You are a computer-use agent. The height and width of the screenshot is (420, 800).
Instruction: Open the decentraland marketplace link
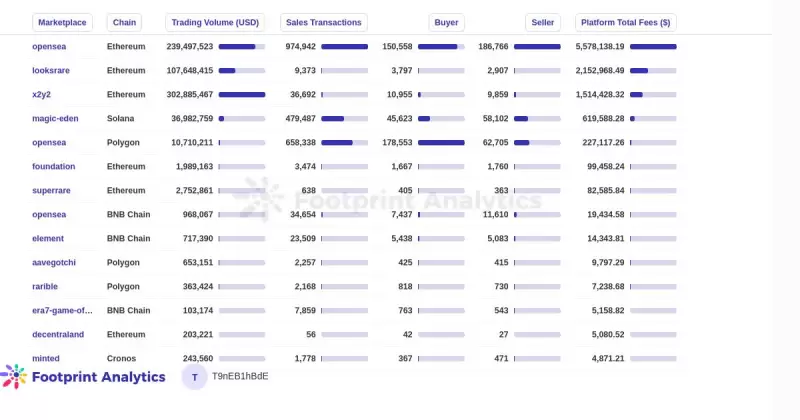click(59, 334)
